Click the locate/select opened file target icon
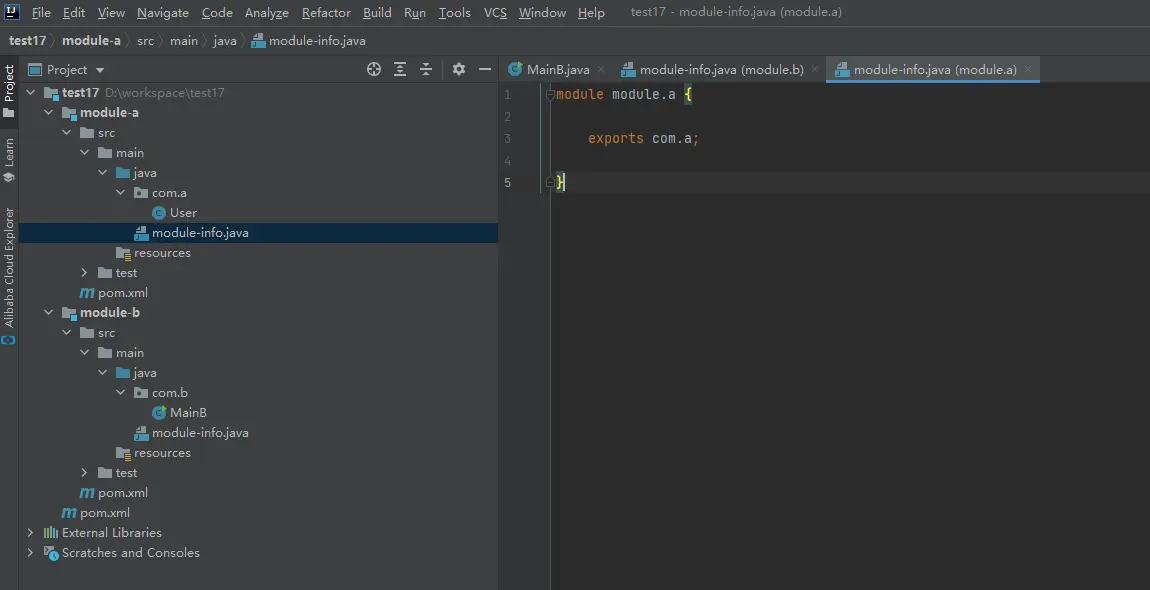Image resolution: width=1150 pixels, height=590 pixels. tap(374, 69)
